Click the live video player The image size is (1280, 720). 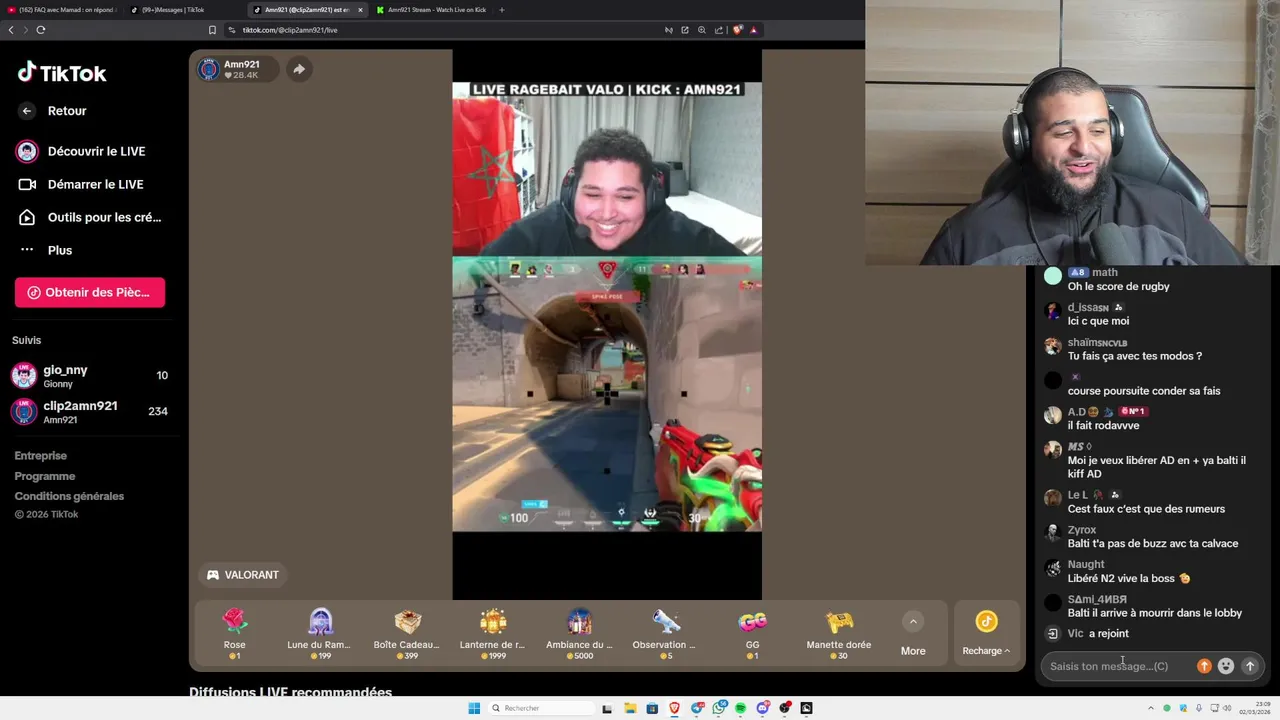(607, 325)
